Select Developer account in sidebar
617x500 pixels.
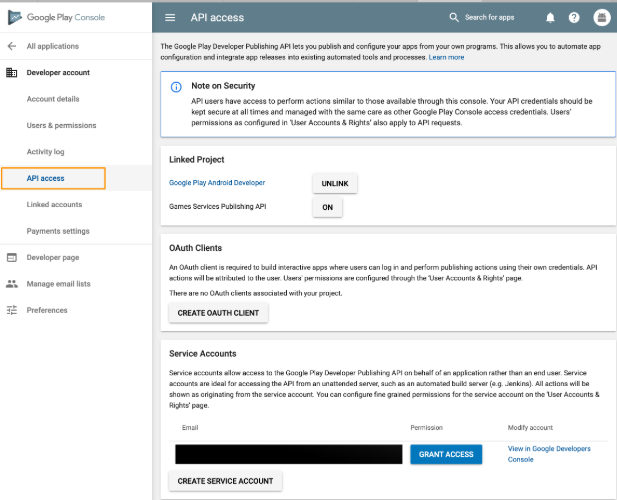click(x=58, y=72)
